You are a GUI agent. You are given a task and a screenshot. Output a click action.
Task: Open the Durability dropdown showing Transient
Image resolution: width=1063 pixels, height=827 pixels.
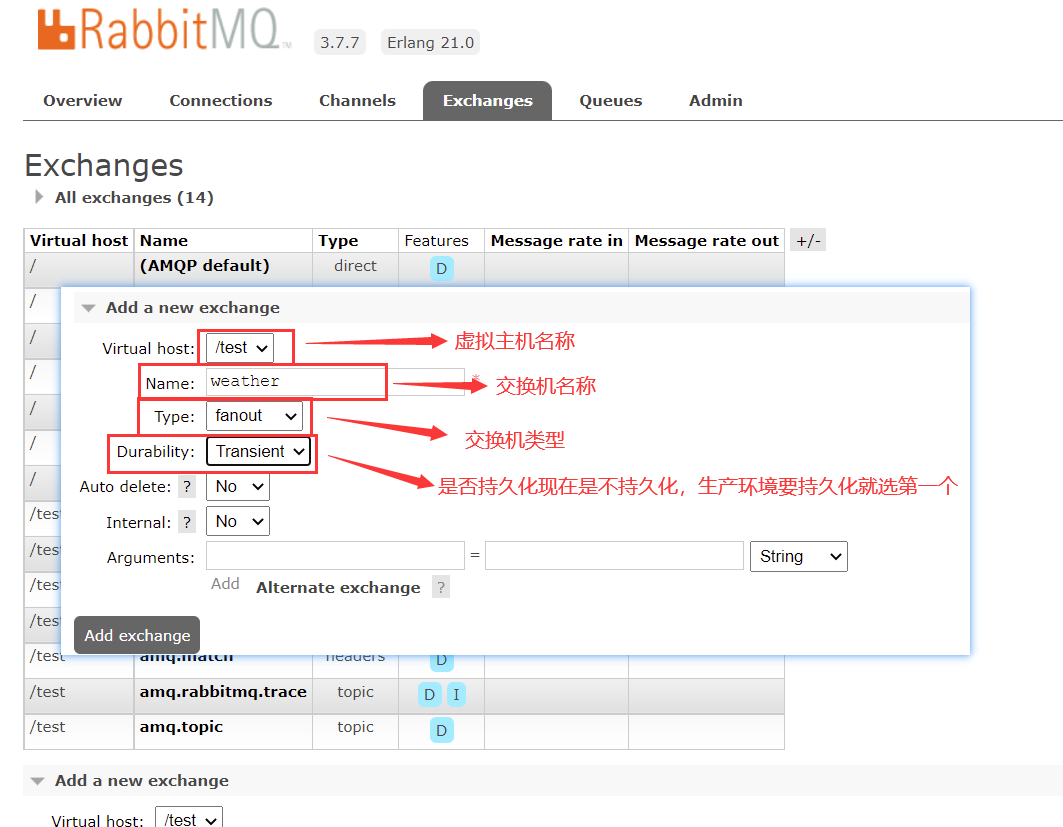click(258, 451)
